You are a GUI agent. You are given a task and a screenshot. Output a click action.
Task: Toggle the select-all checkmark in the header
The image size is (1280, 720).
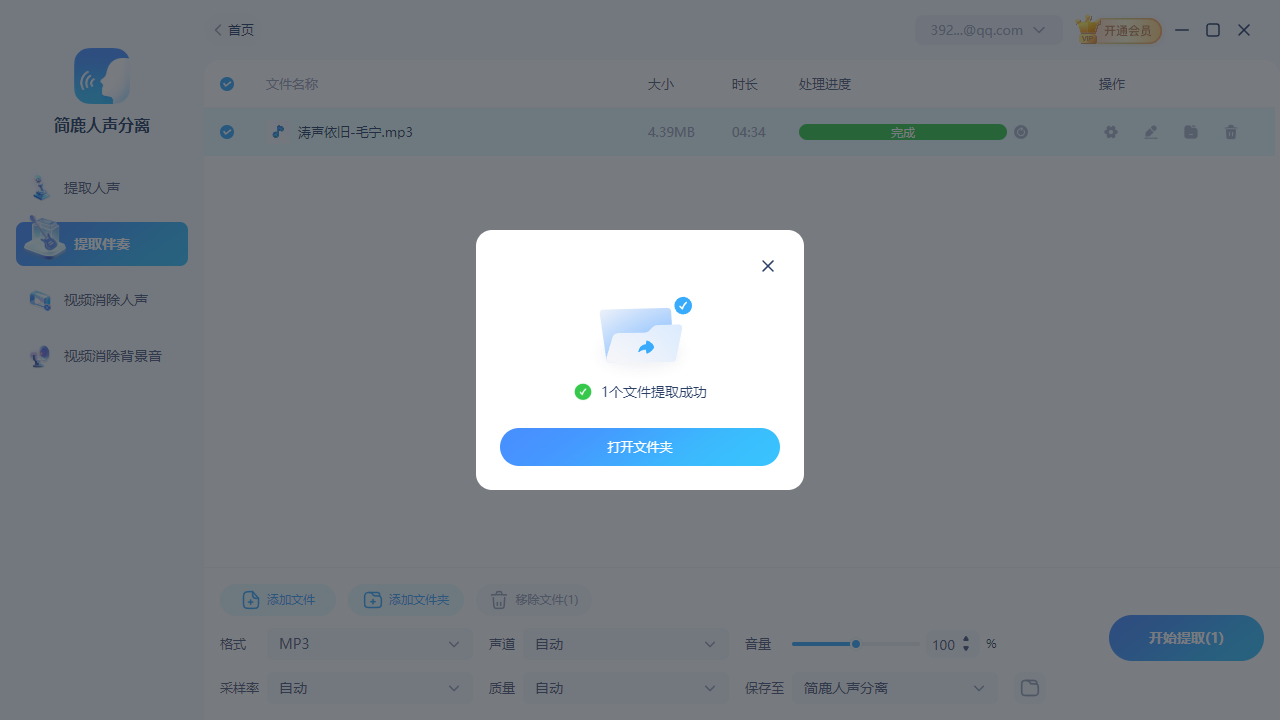[227, 84]
